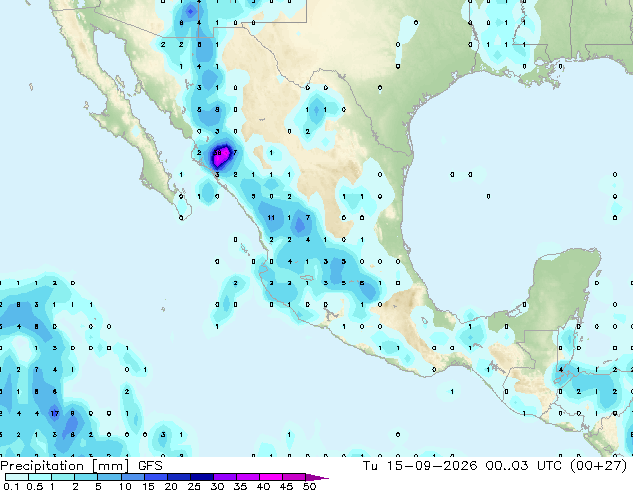
Task: Click the 11 mm precipitation value in Mexico
Action: pyautogui.click(x=271, y=218)
